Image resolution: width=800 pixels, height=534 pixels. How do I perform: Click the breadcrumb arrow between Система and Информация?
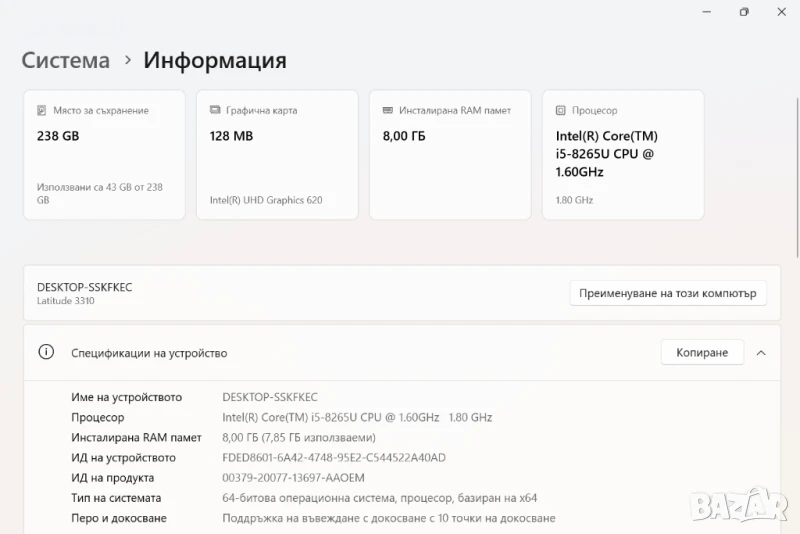tap(127, 60)
